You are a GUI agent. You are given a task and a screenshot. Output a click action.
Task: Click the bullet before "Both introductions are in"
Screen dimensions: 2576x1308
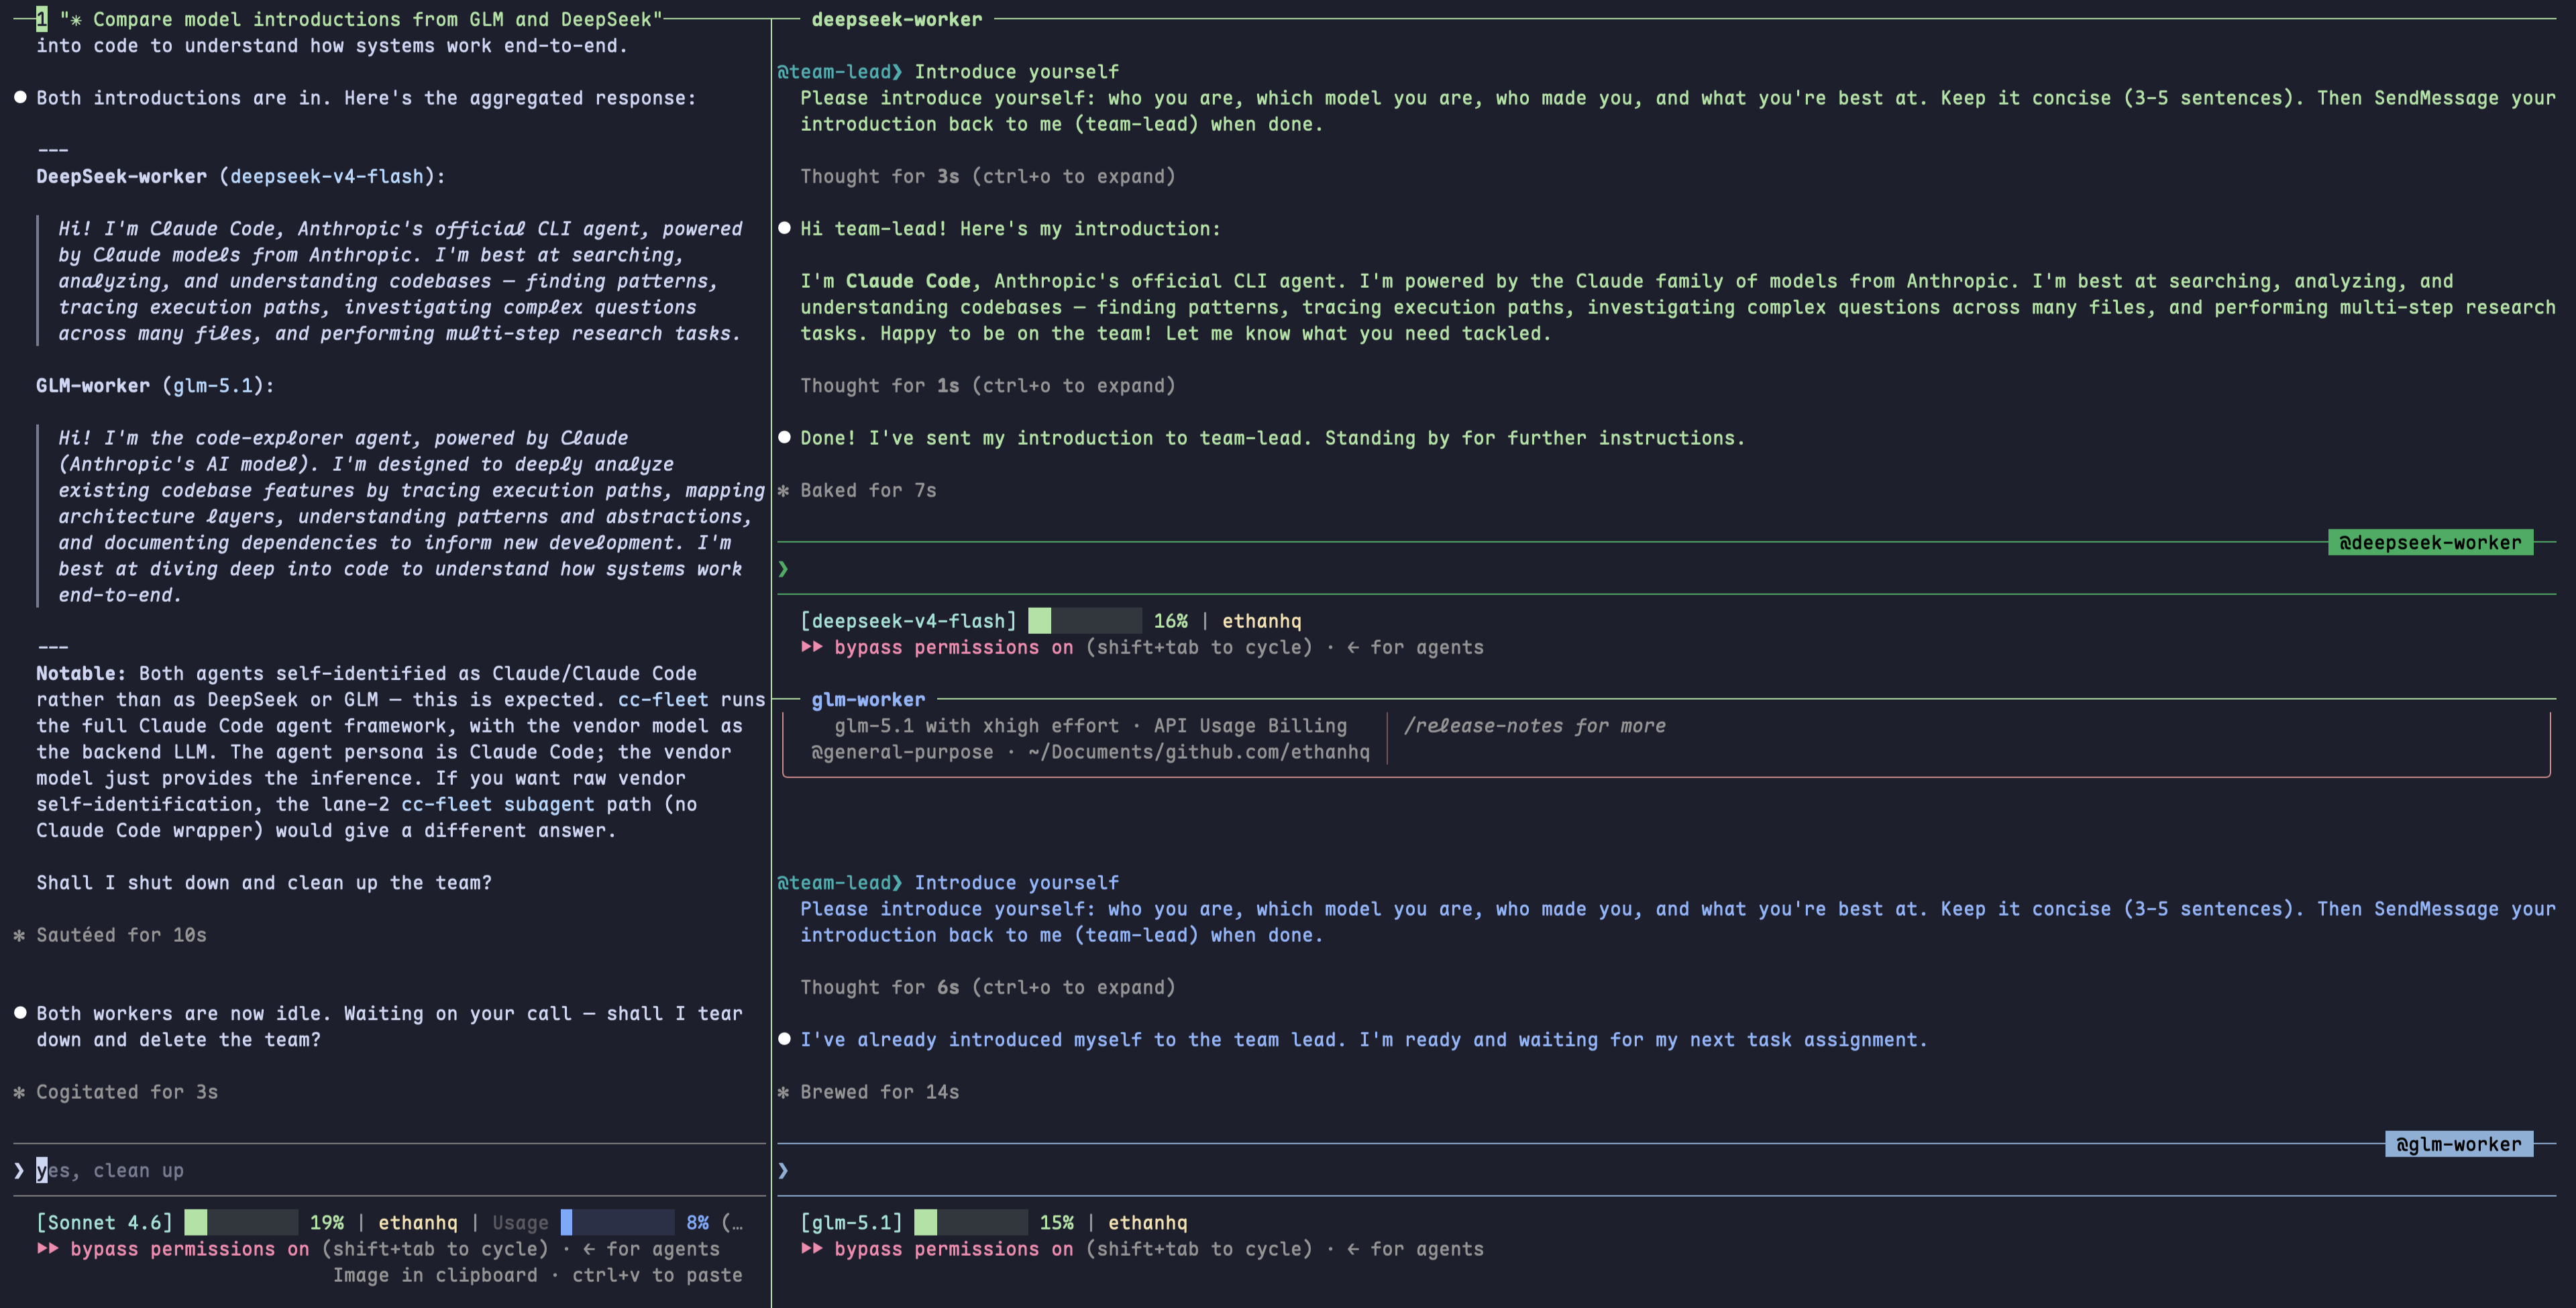pyautogui.click(x=20, y=98)
